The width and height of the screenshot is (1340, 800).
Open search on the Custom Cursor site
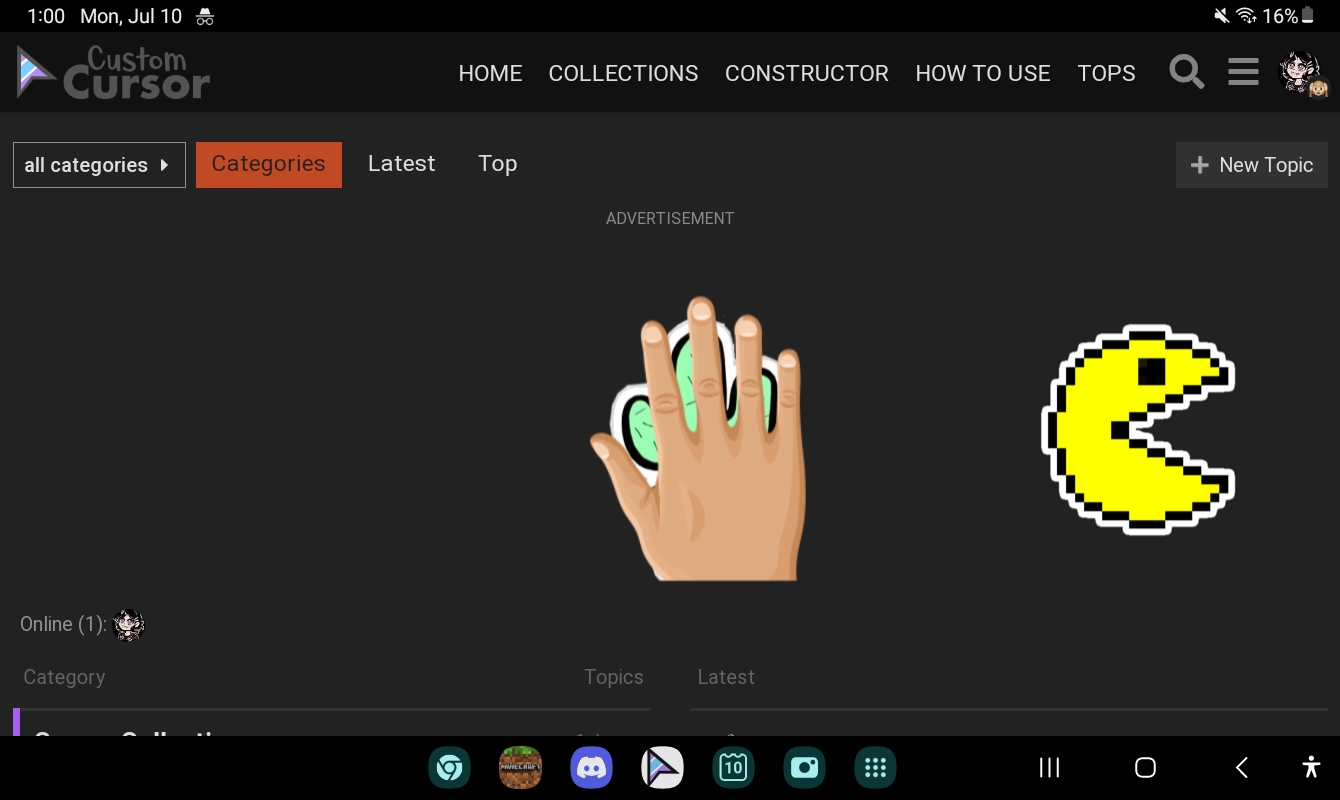click(x=1186, y=71)
